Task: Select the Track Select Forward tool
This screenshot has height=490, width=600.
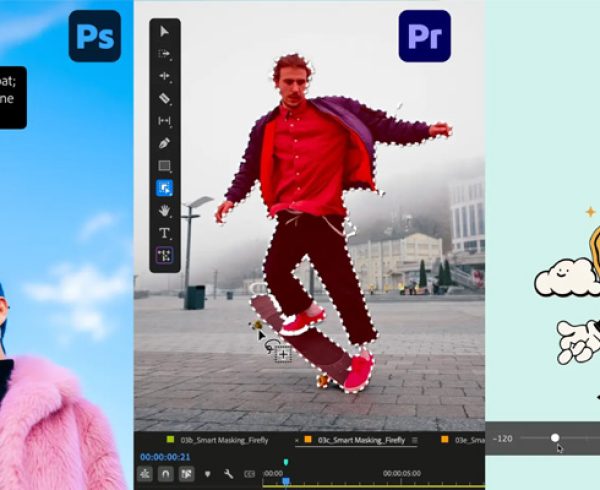Action: click(x=165, y=54)
